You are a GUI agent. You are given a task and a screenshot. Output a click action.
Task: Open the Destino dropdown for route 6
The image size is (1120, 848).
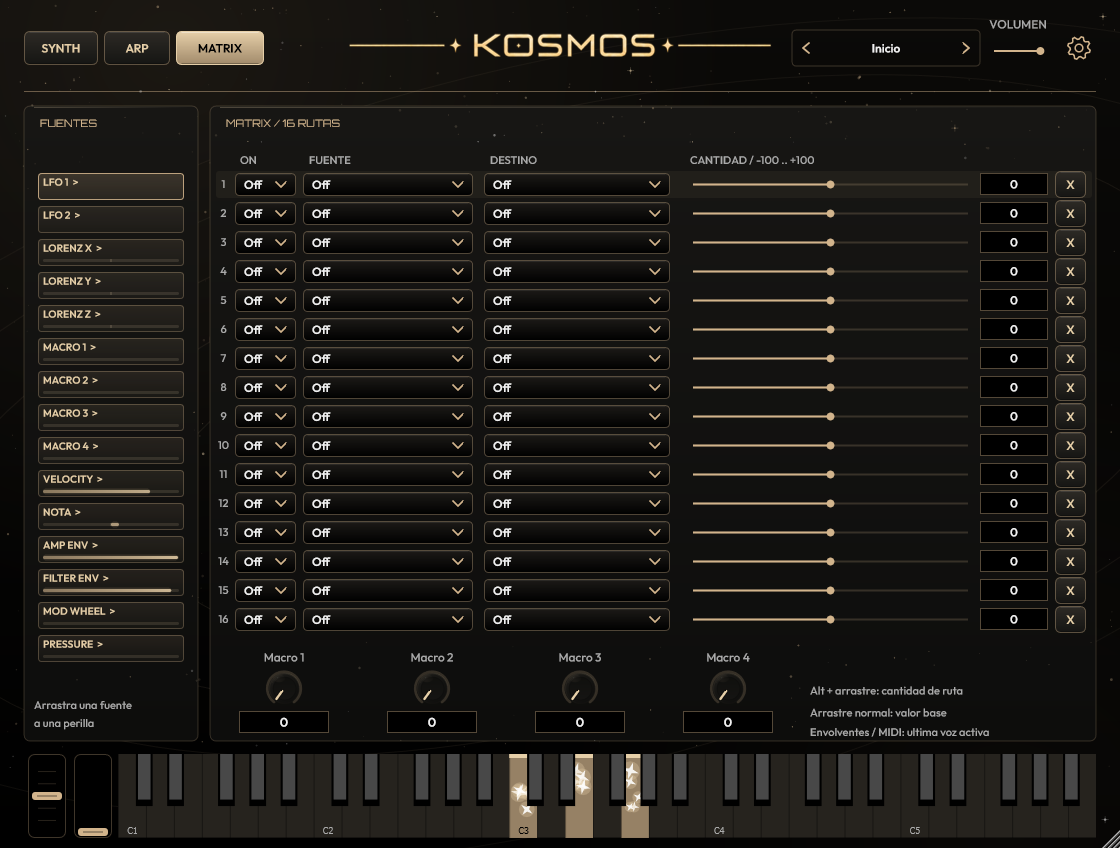[x=576, y=329]
